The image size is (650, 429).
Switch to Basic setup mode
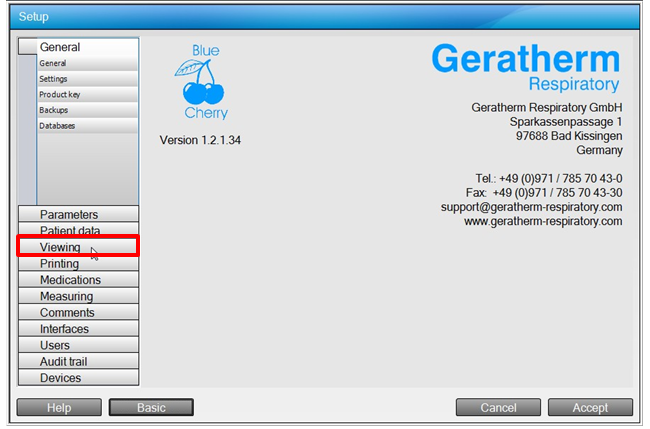(x=151, y=407)
